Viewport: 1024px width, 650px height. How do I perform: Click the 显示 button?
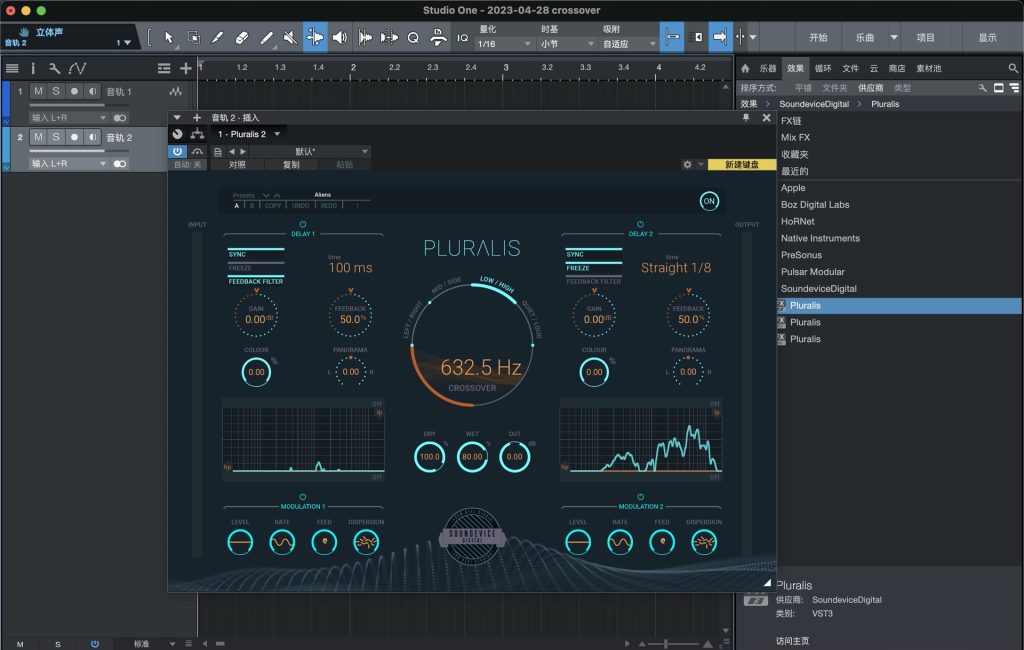(987, 37)
